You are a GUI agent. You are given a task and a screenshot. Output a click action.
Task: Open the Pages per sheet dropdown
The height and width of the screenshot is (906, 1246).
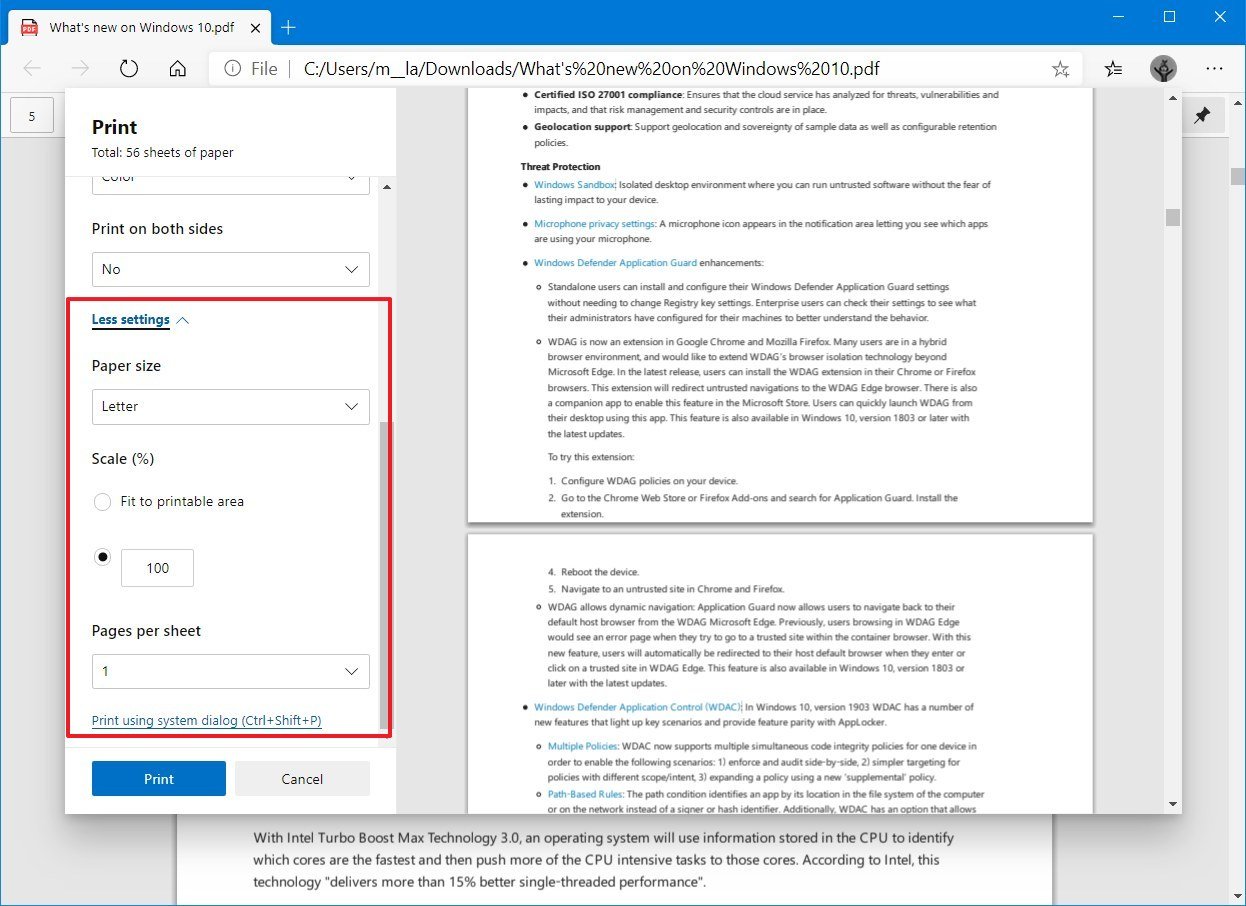tap(230, 672)
